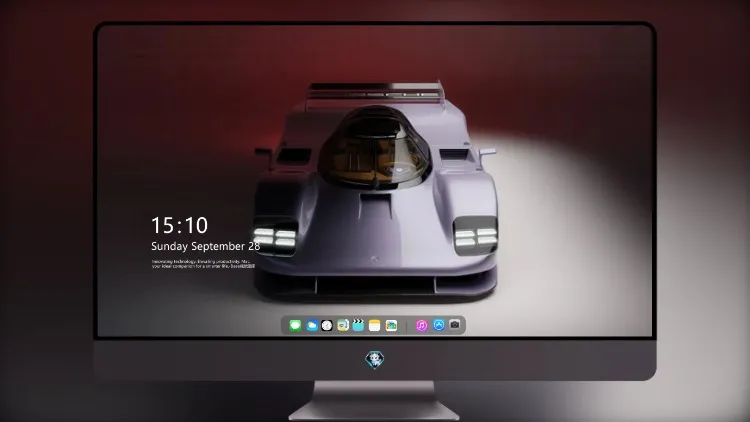Viewport: 750px width, 422px height.
Task: Open the Clock app in the dock
Action: point(327,325)
